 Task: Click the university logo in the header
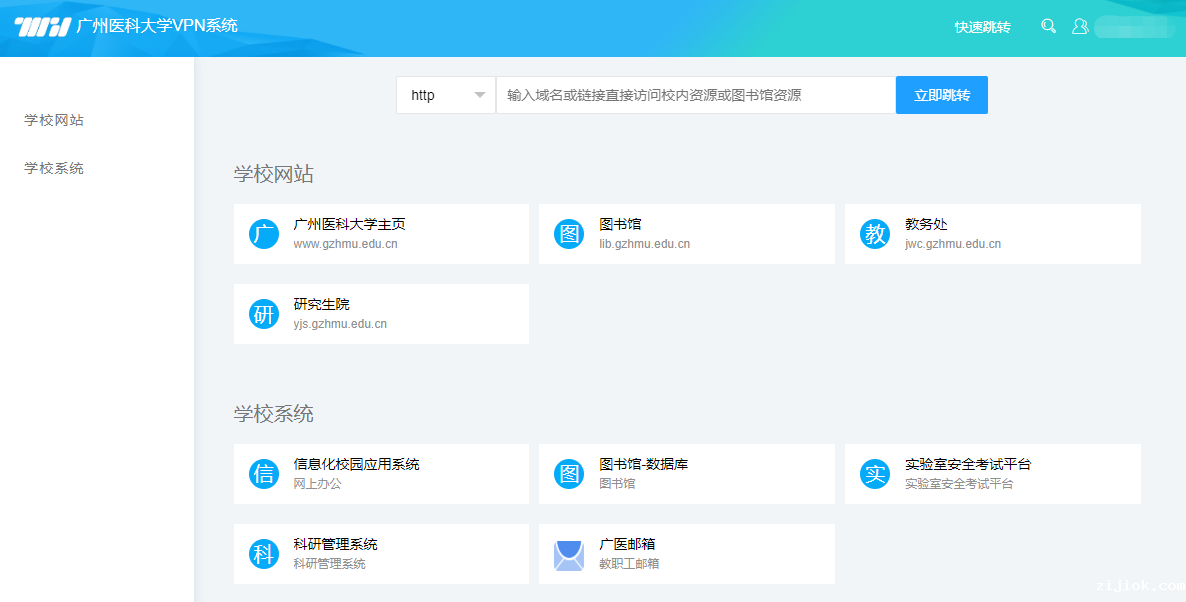click(x=42, y=27)
